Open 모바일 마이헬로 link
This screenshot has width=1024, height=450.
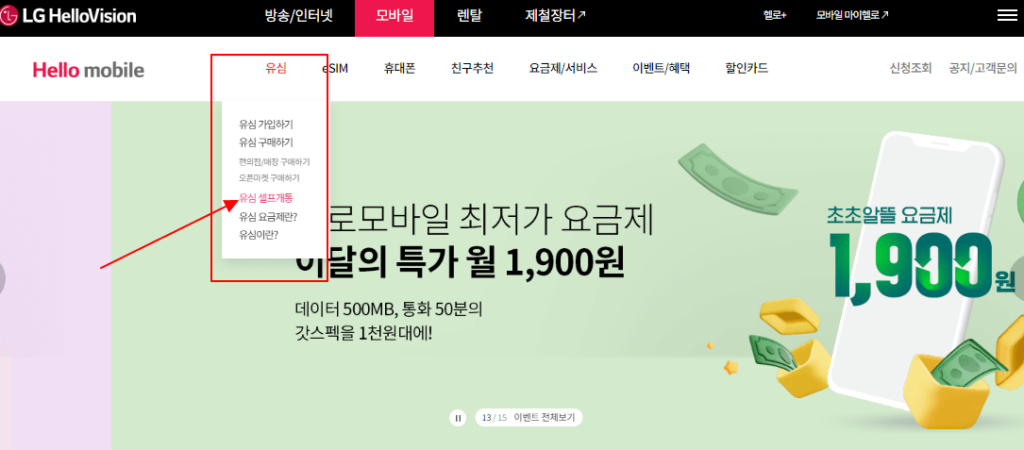pyautogui.click(x=852, y=16)
